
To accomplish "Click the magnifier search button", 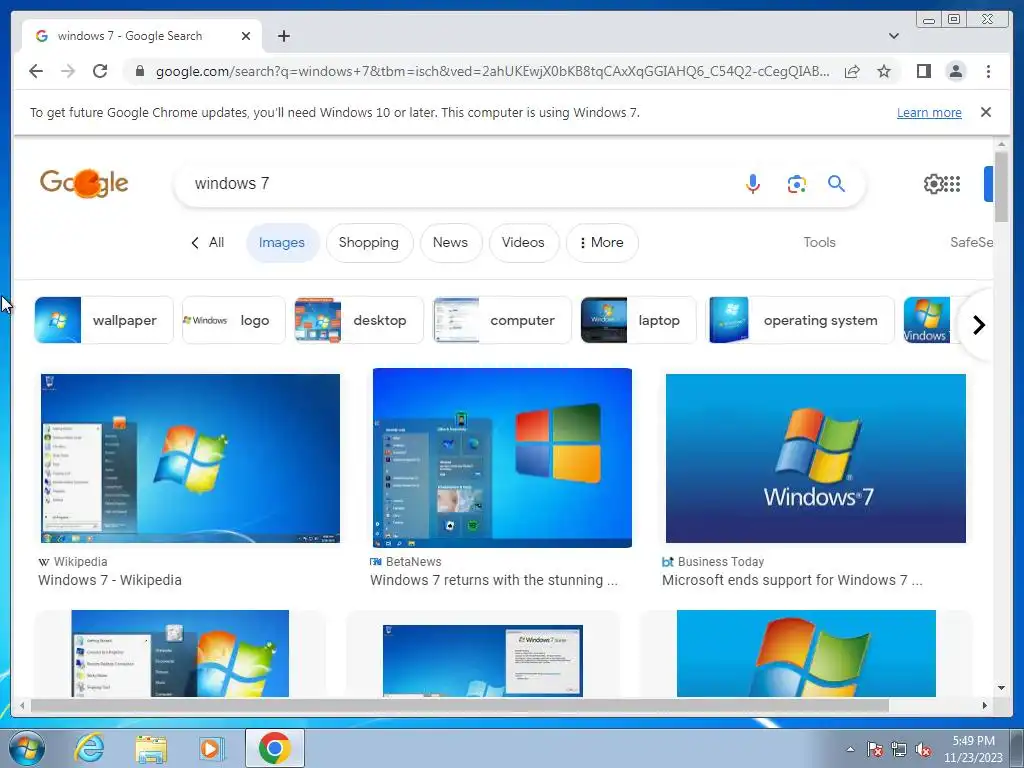I will click(837, 184).
